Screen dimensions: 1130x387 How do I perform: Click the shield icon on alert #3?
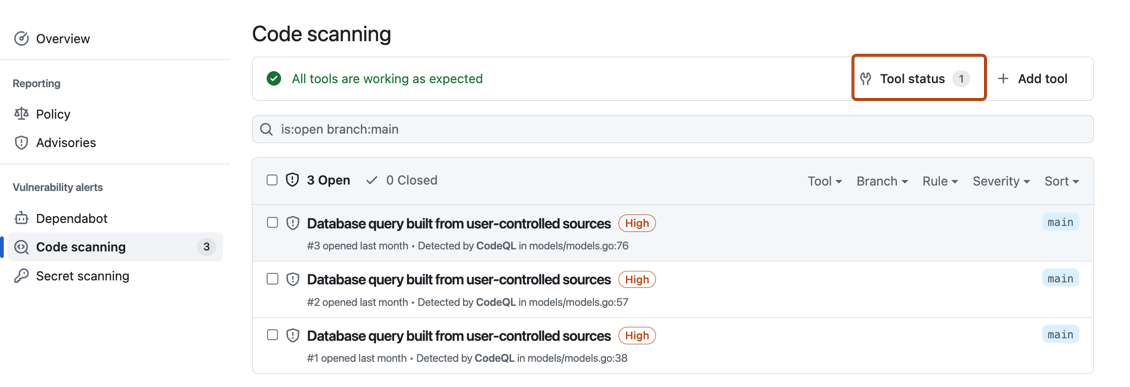(293, 223)
